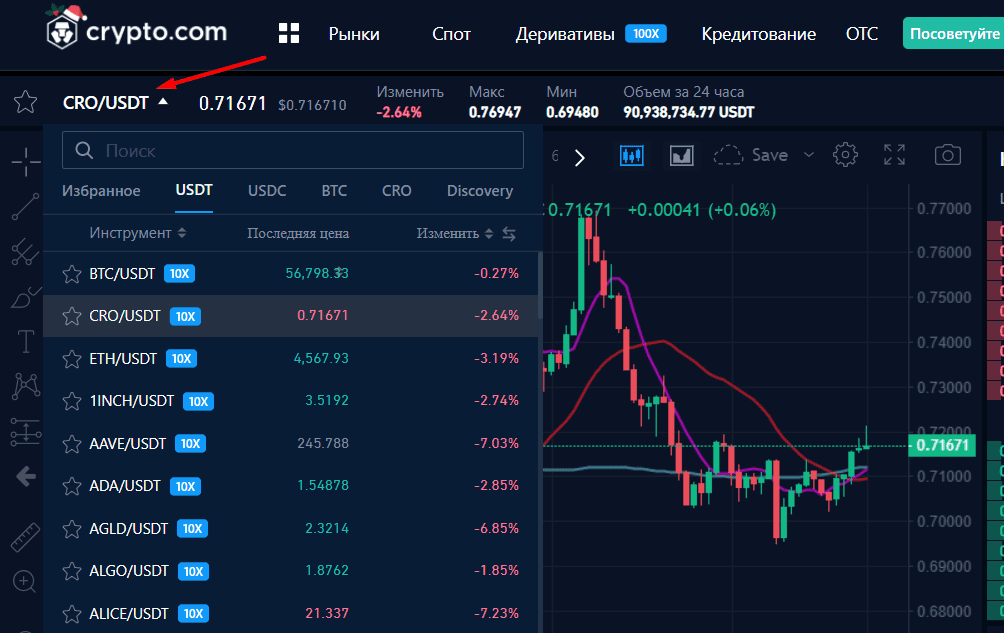Select the zoom in magnifier tool
This screenshot has width=1004, height=633.
point(24,582)
